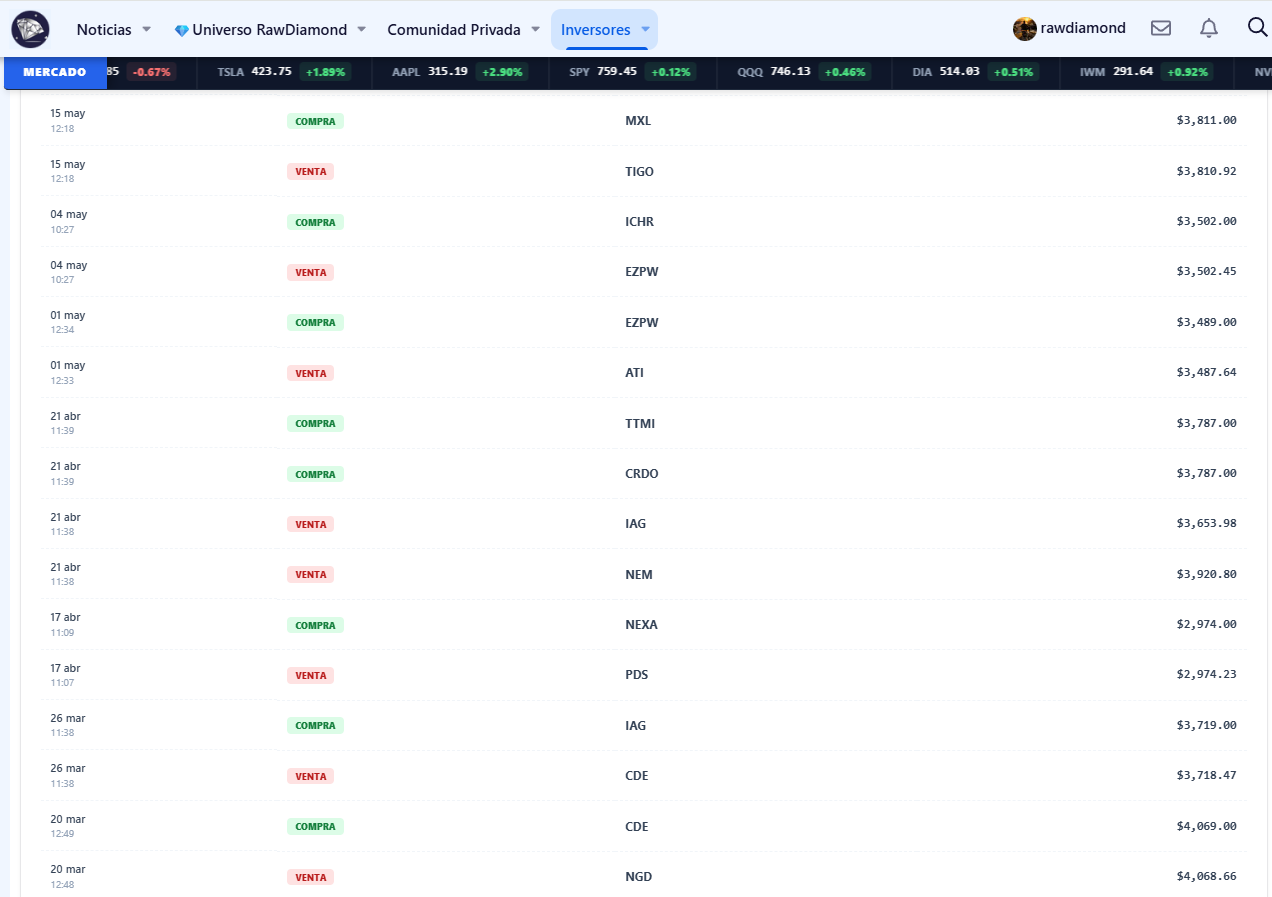Click the VENTA badge on NGD row
The width and height of the screenshot is (1272, 897).
click(310, 877)
